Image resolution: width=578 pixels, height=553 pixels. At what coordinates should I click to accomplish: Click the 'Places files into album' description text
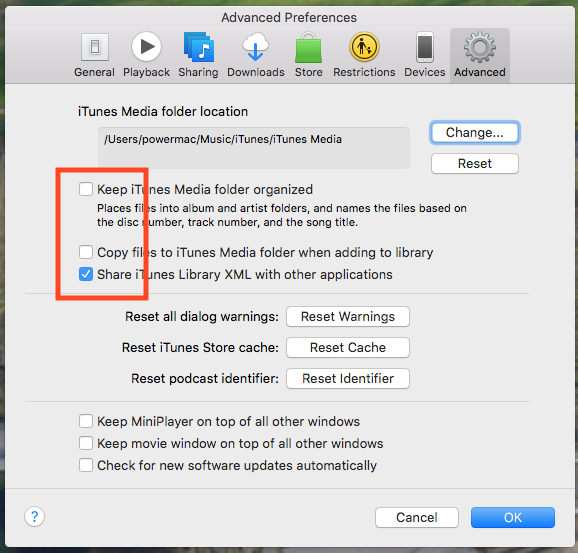coord(282,215)
